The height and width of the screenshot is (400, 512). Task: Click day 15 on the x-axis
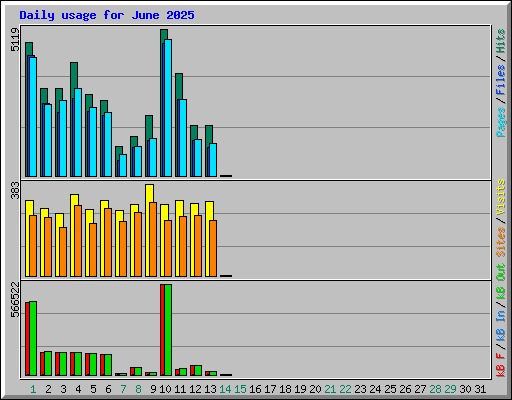(240, 389)
